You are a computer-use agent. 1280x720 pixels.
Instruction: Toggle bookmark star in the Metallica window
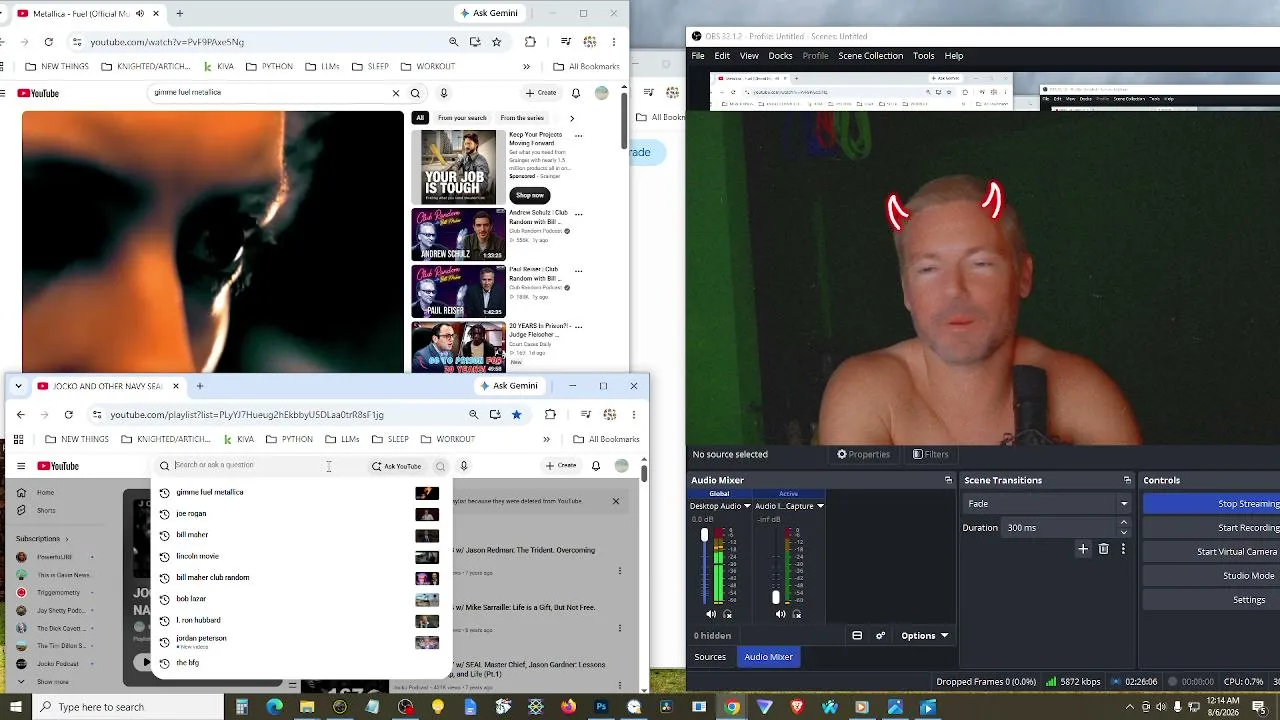click(496, 42)
